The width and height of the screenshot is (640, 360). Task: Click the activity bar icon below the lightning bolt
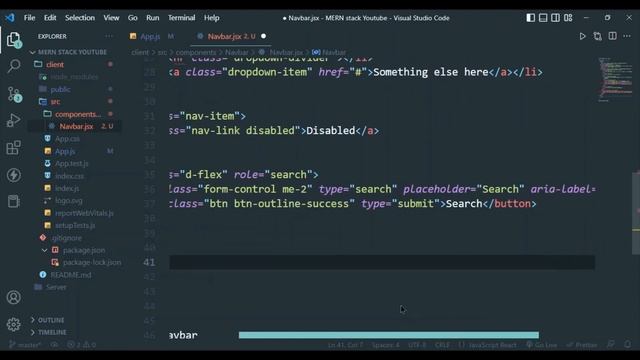click(x=13, y=201)
